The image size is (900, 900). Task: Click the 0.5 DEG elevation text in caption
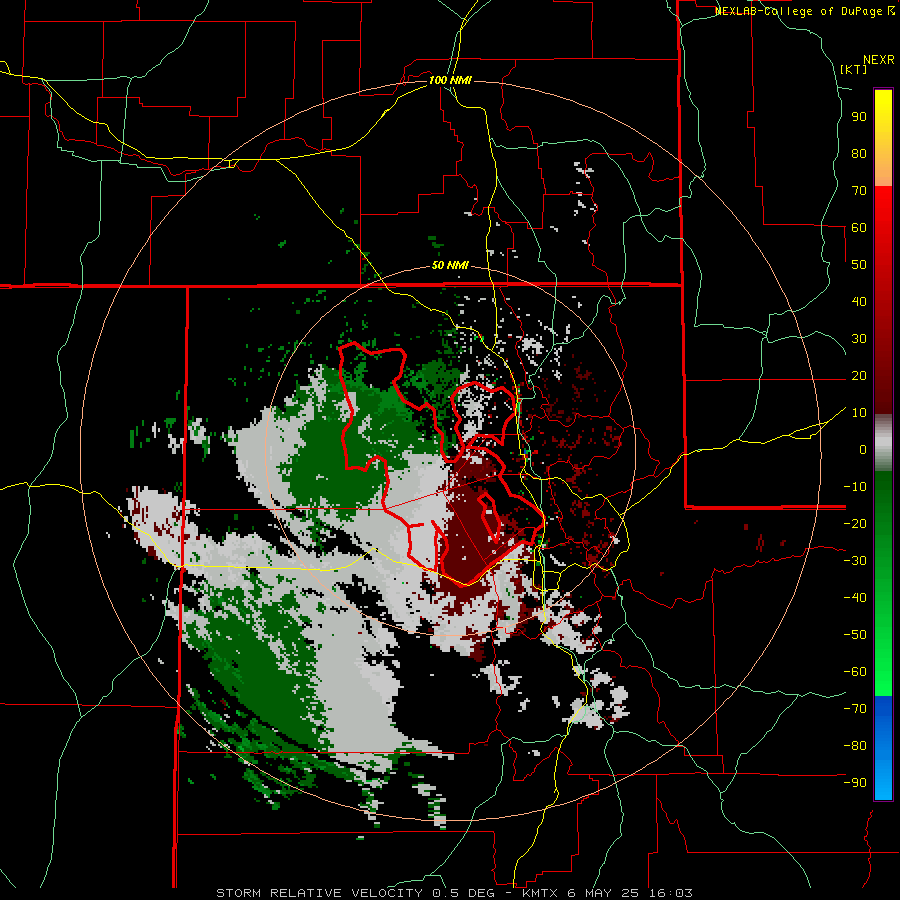click(x=467, y=893)
